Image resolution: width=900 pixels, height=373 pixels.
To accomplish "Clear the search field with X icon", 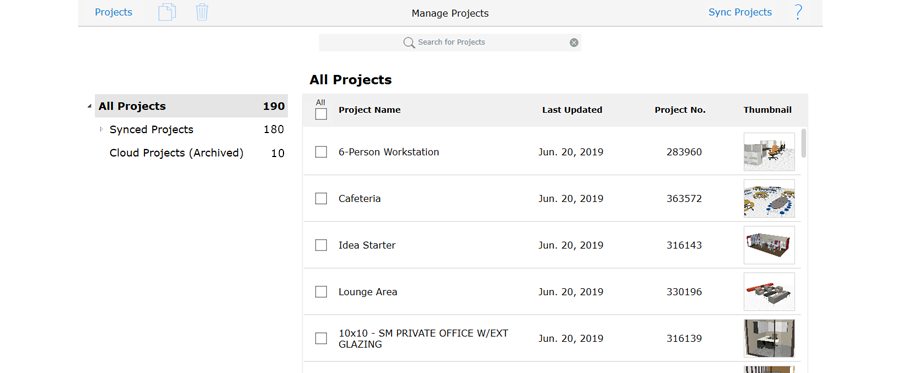I will point(574,42).
